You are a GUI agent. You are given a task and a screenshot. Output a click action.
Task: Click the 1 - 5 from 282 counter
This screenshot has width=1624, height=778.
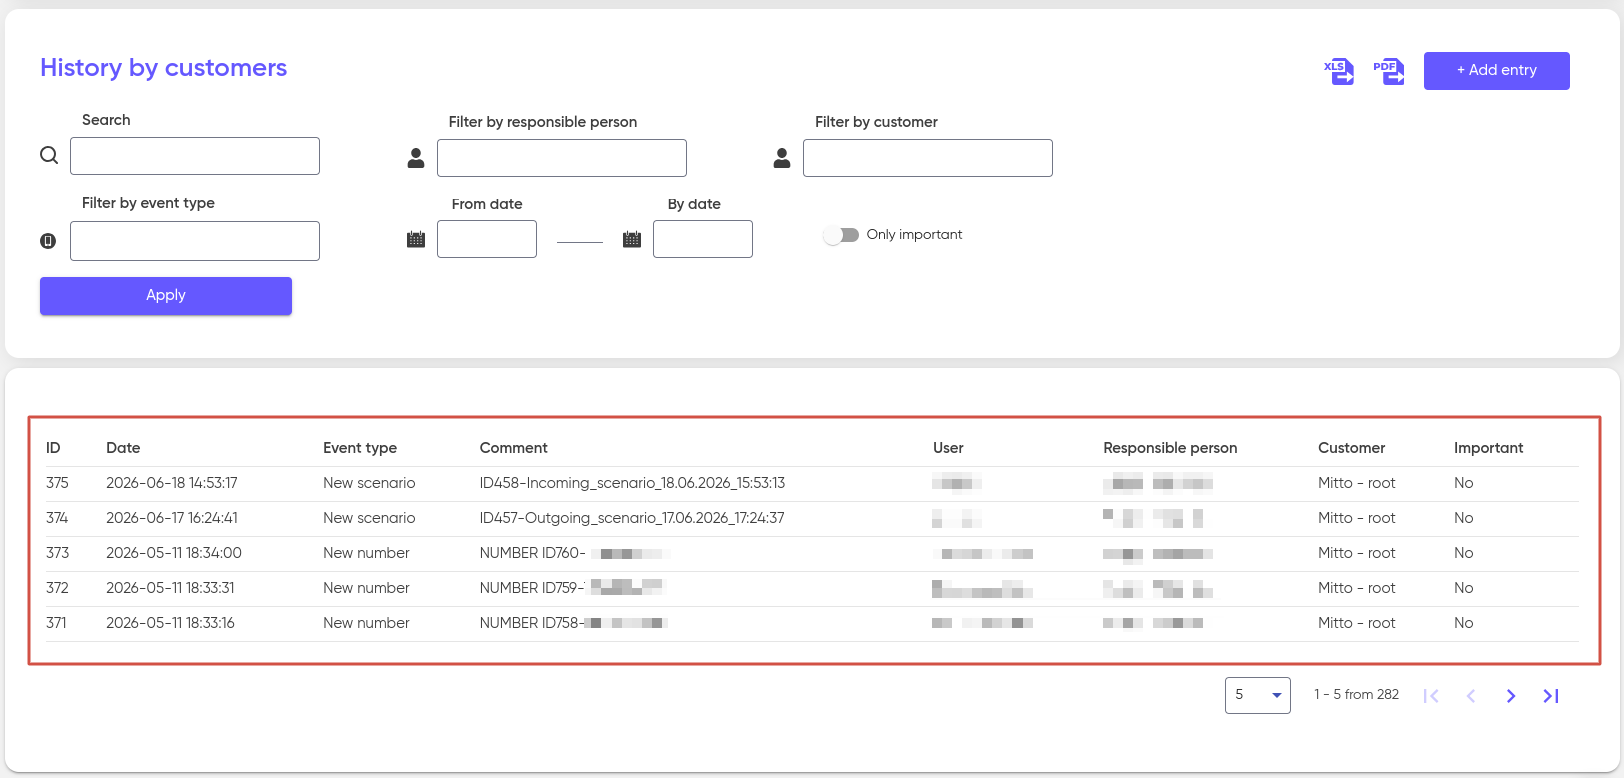[1356, 695]
